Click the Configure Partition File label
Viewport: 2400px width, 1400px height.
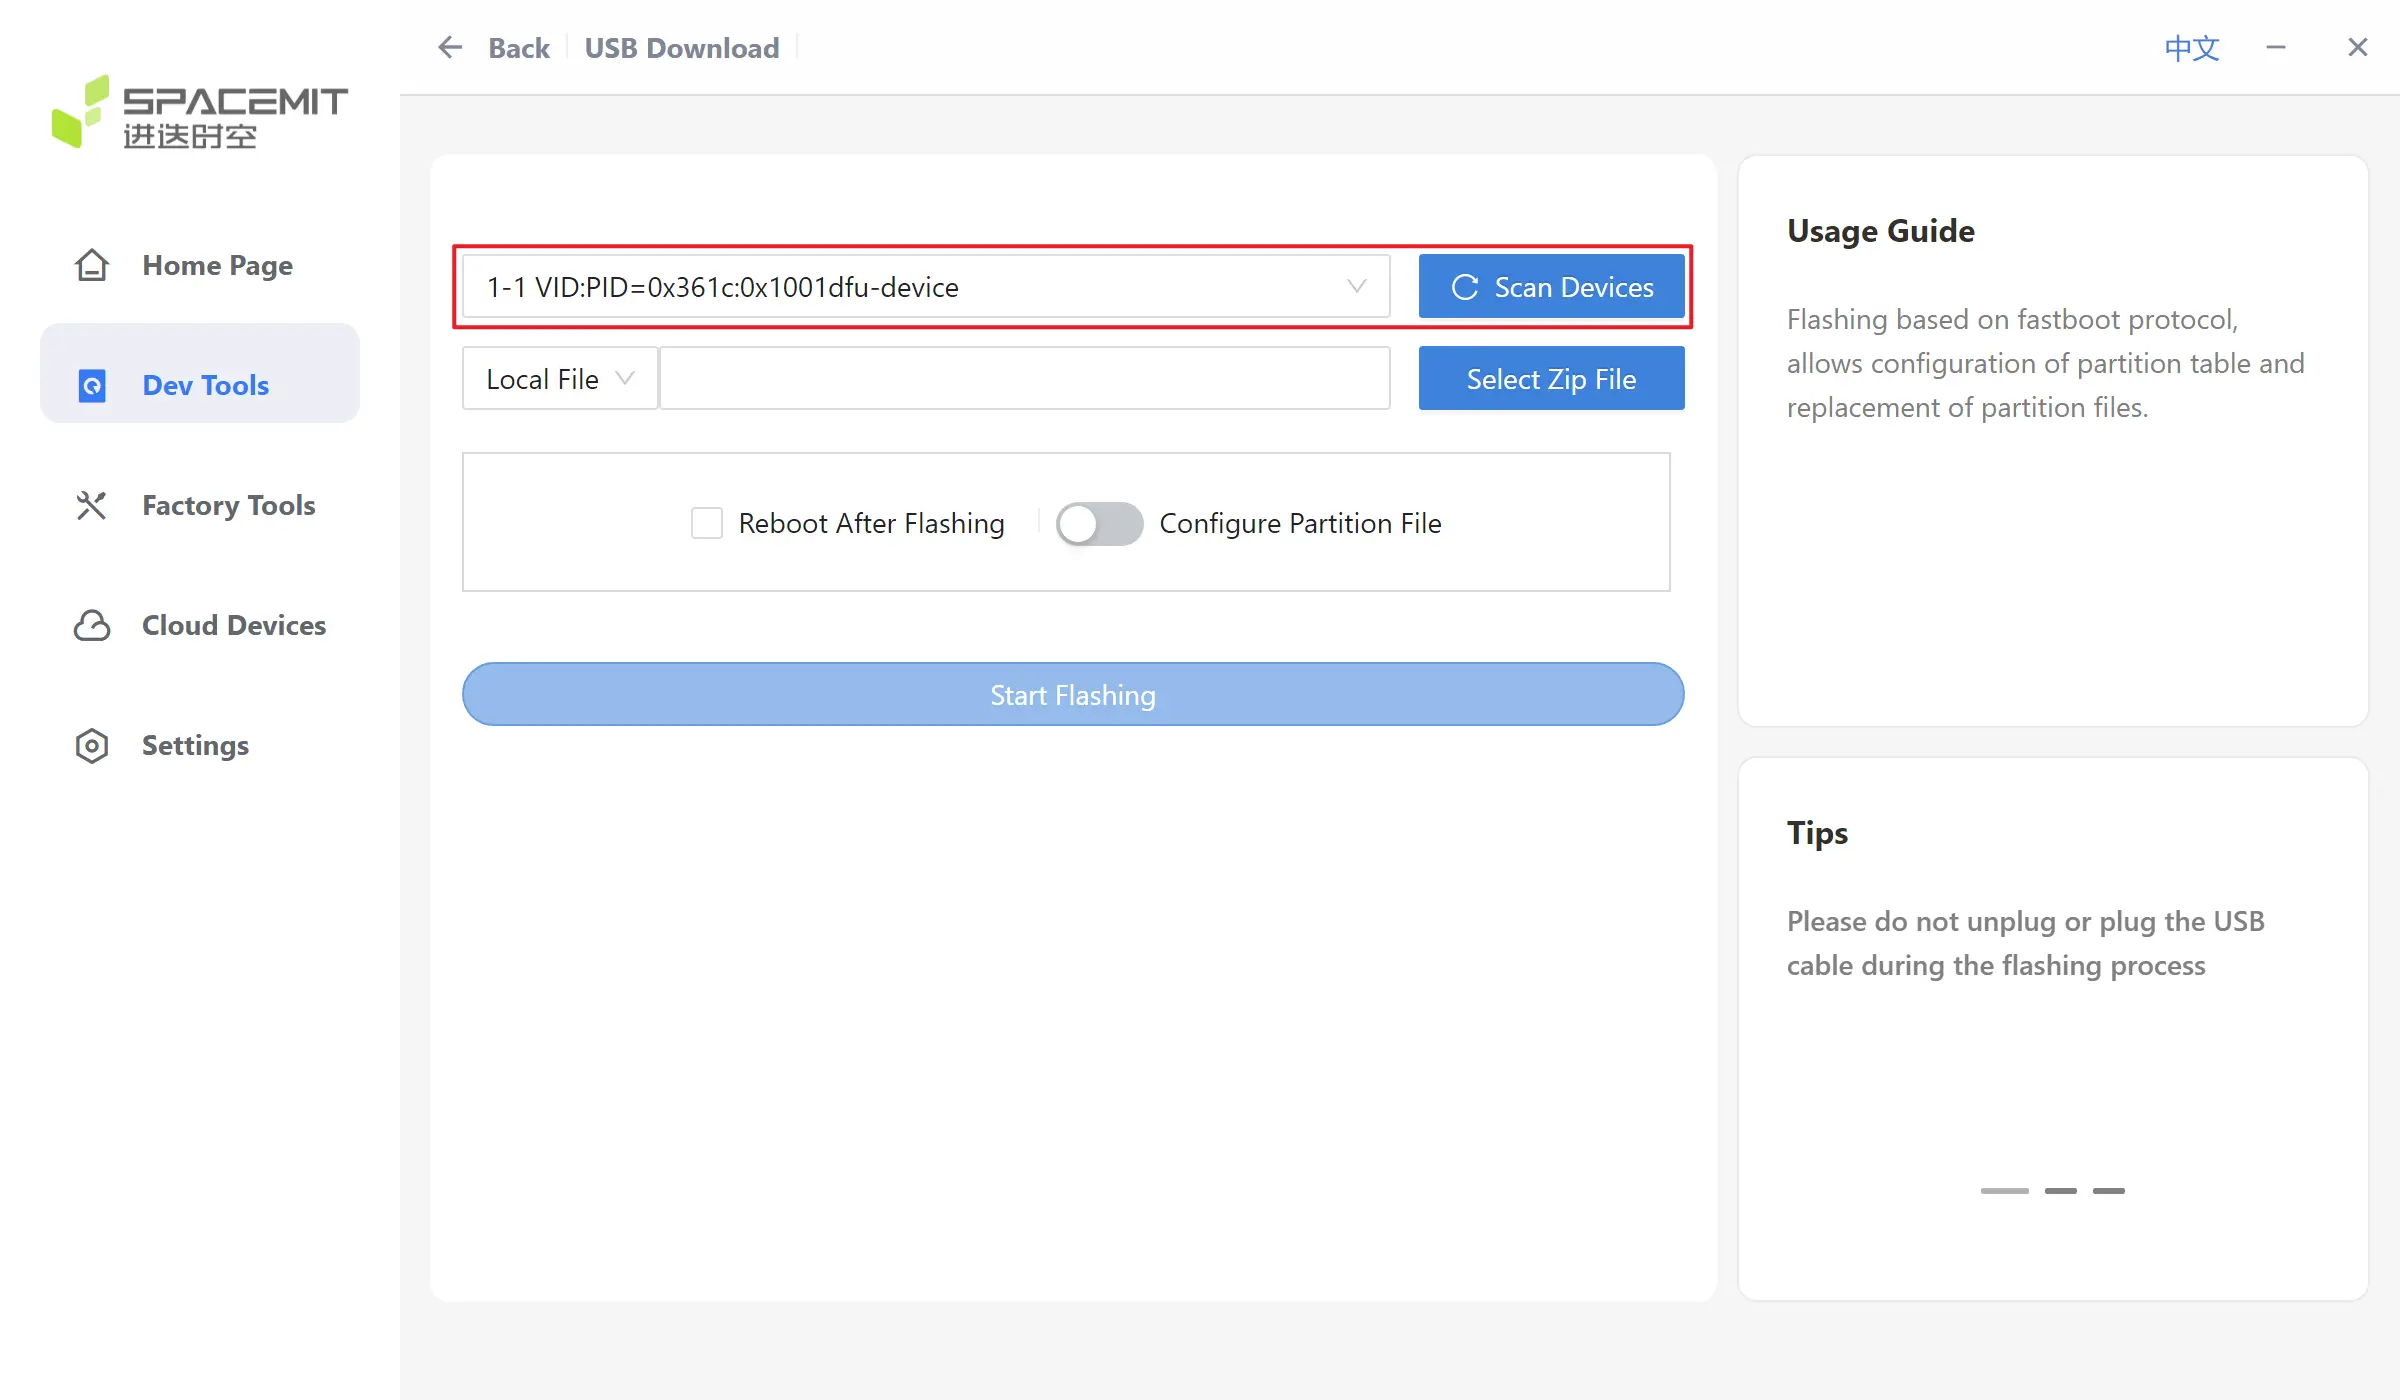[x=1300, y=523]
